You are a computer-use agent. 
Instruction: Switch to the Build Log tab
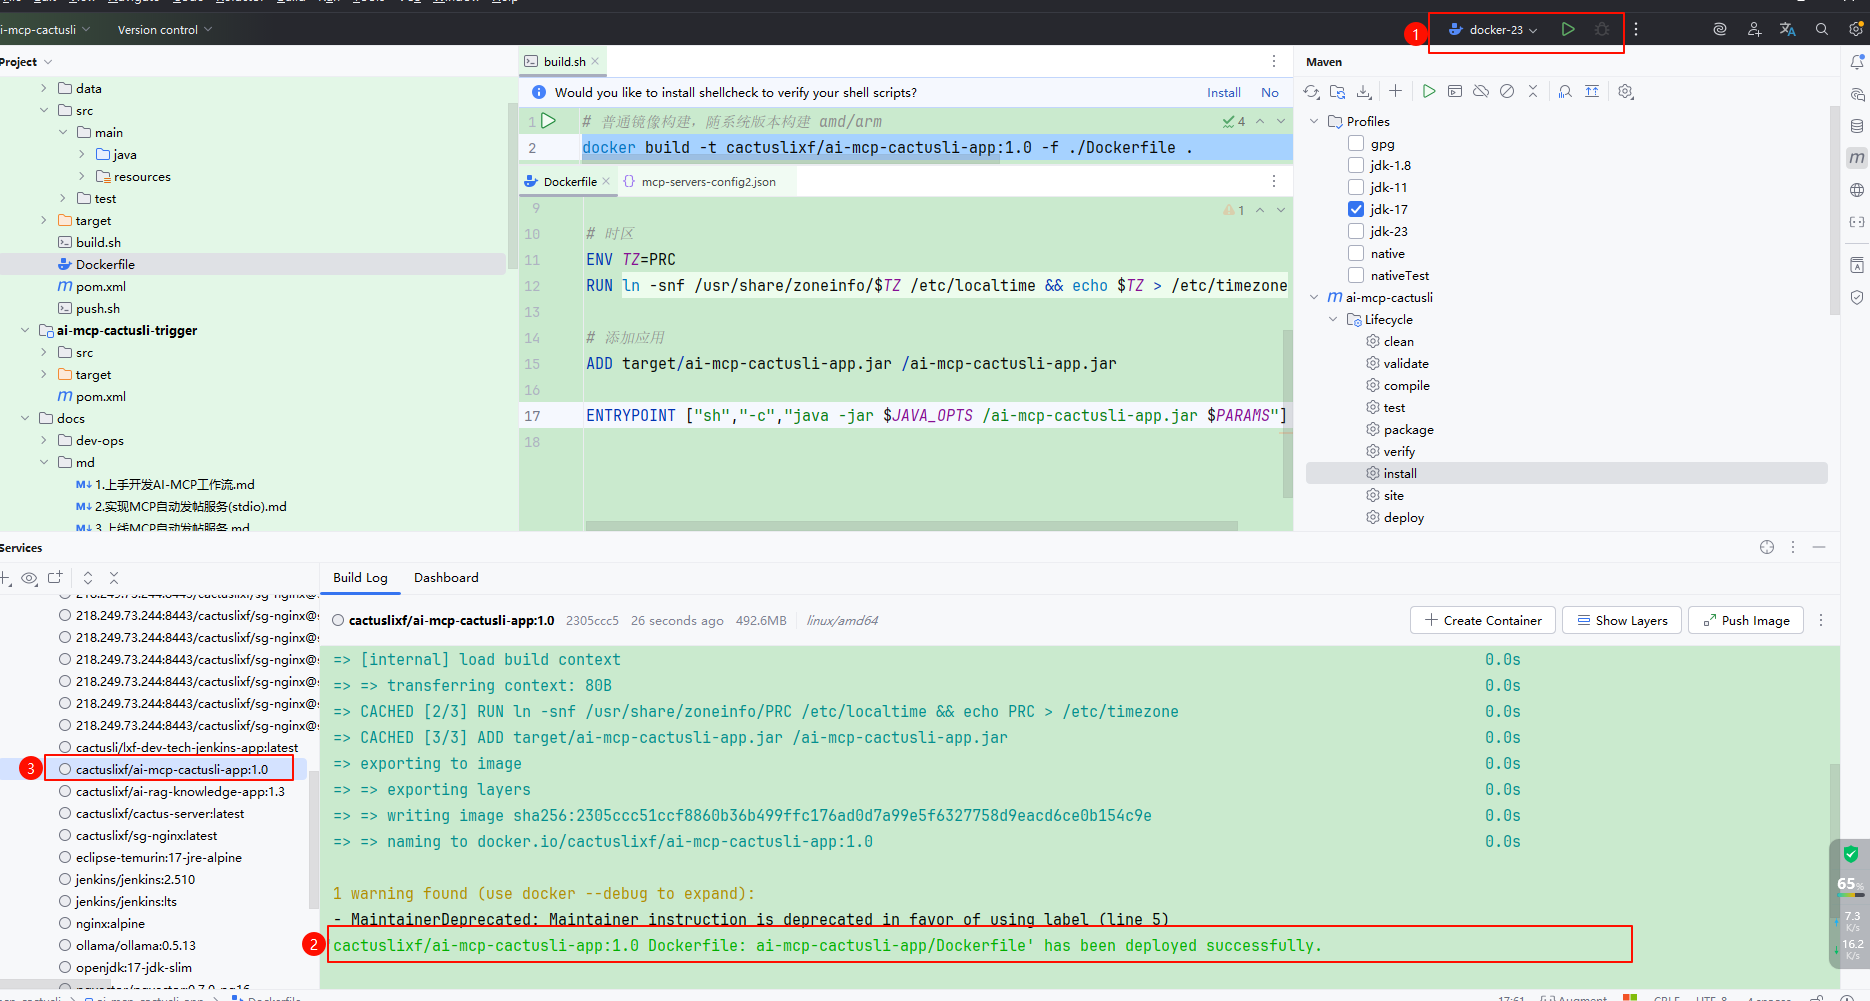360,578
